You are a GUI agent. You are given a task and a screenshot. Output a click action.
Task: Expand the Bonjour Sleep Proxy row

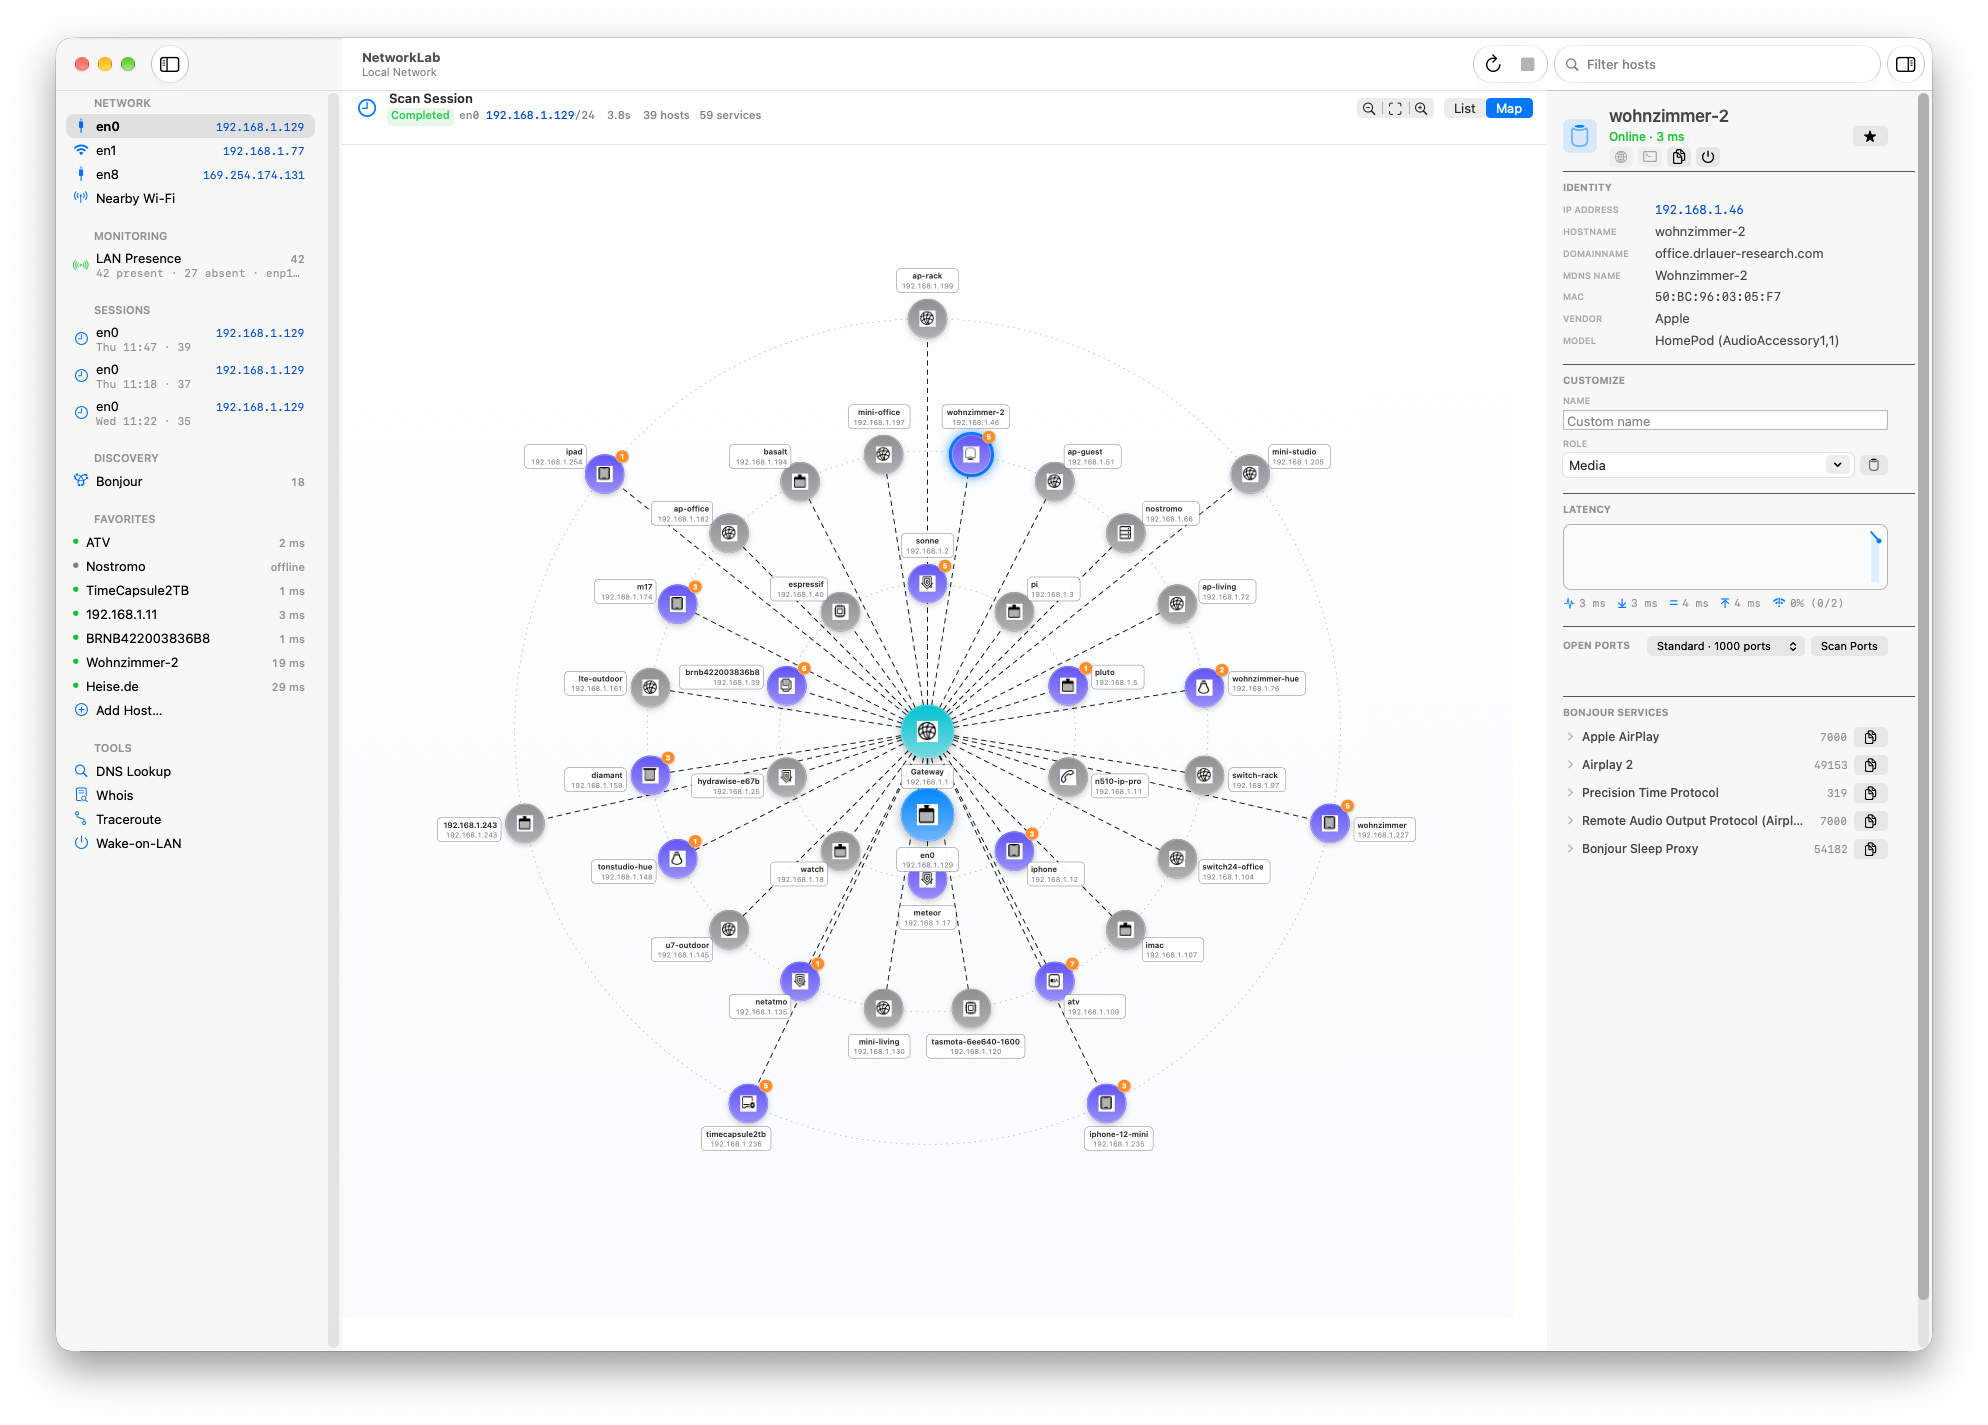[x=1570, y=849]
